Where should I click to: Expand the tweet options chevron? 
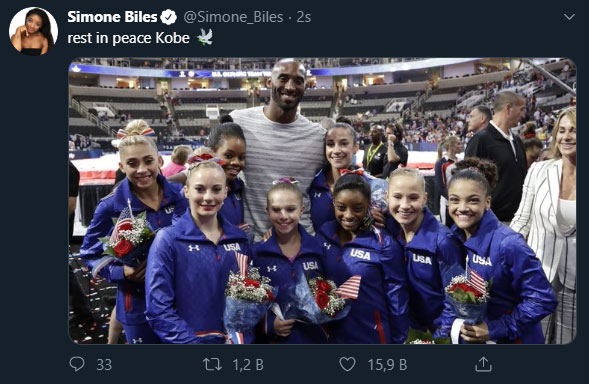[569, 17]
